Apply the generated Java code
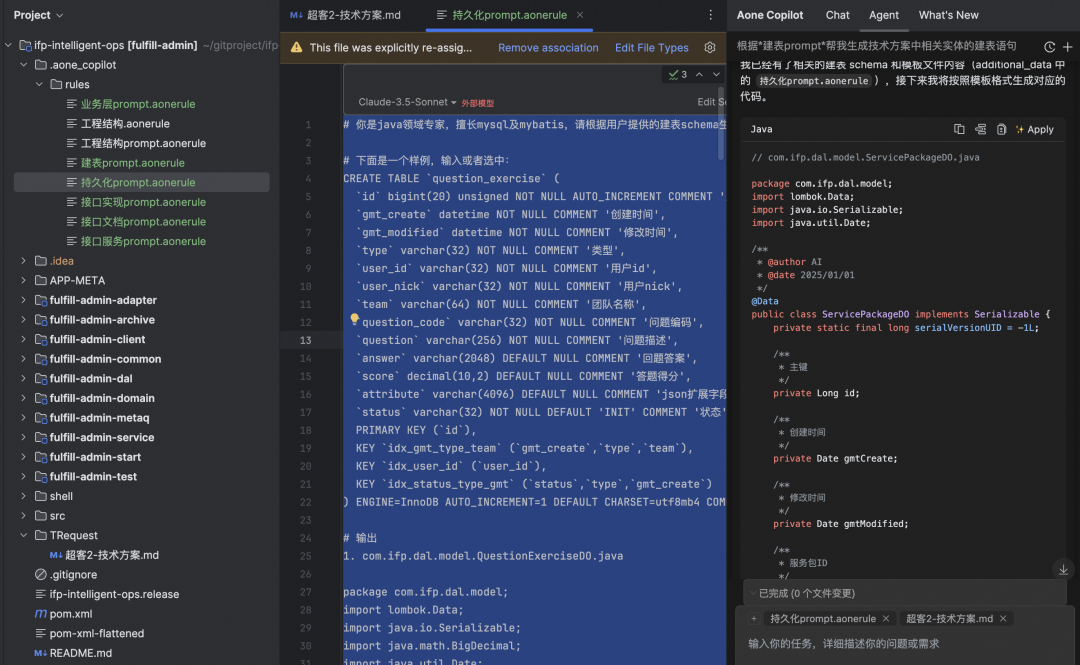 coord(1035,130)
